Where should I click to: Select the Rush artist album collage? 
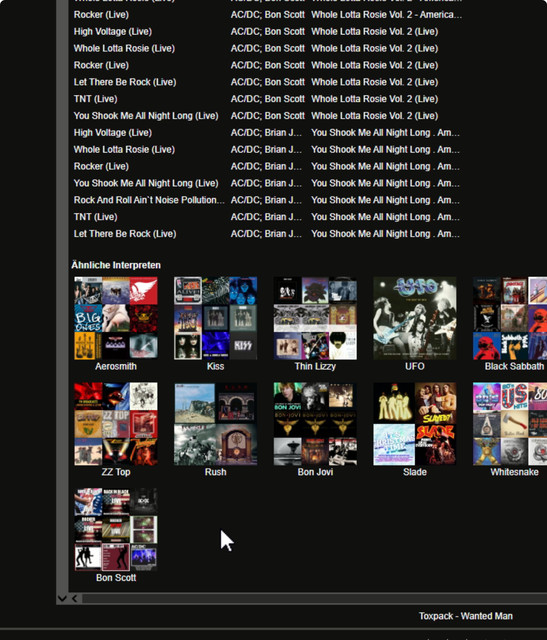coord(216,424)
